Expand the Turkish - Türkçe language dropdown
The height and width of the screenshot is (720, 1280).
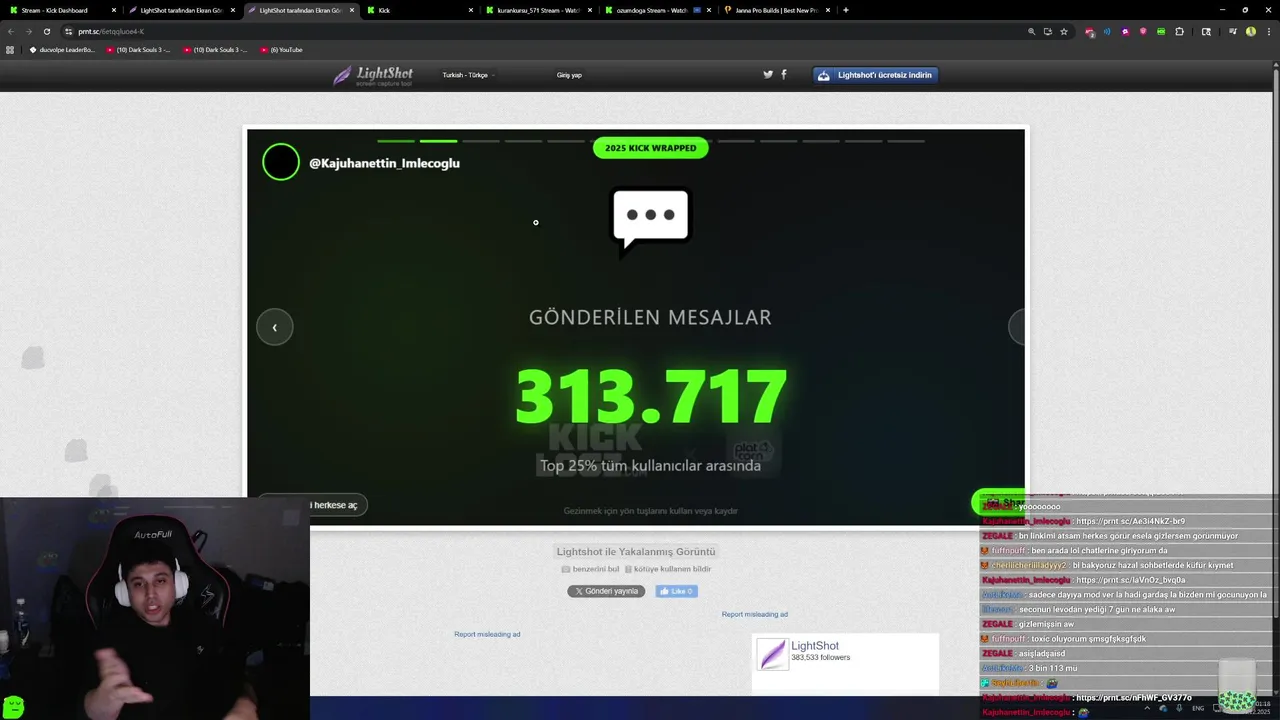pyautogui.click(x=469, y=75)
